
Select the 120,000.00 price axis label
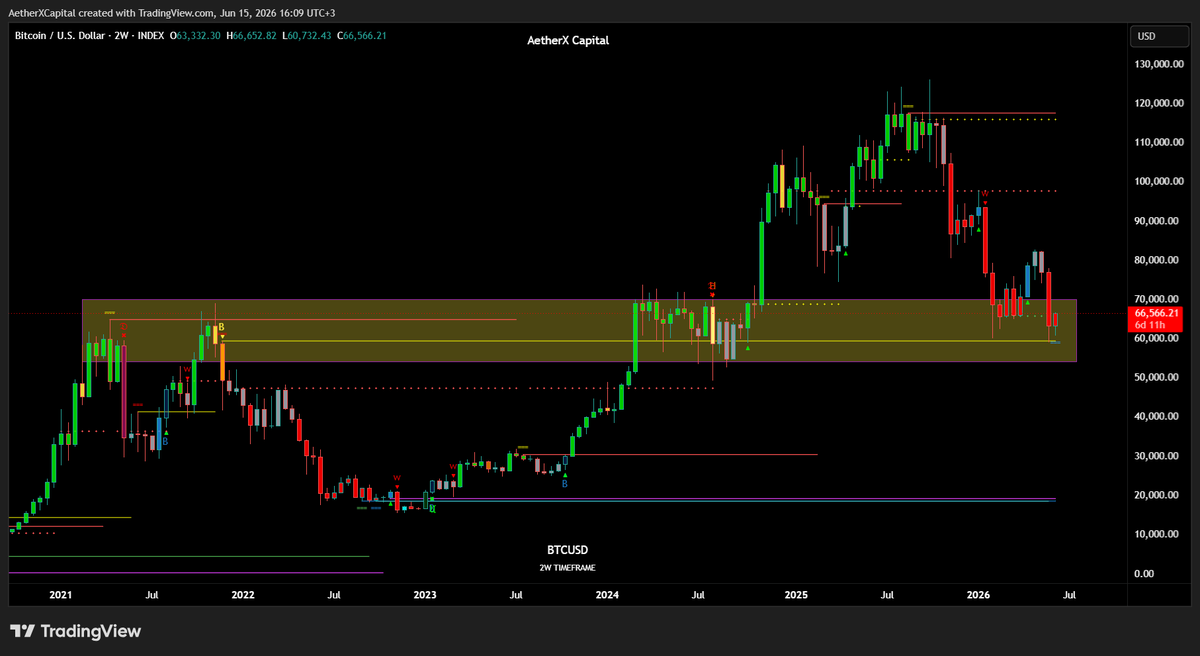[1159, 103]
